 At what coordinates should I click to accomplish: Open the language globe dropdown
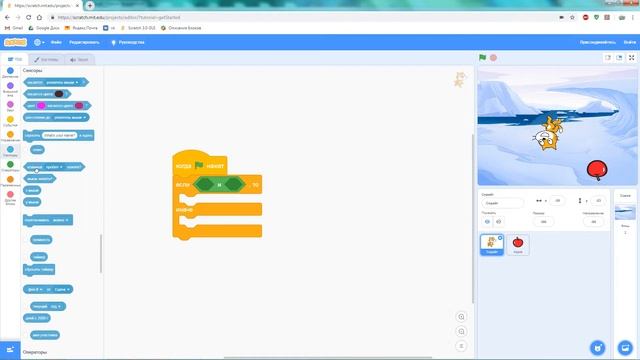(39, 42)
